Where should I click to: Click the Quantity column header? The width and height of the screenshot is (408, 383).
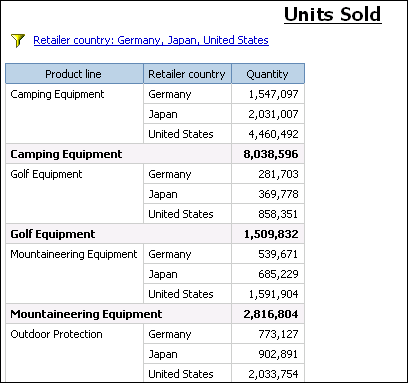pos(268,74)
